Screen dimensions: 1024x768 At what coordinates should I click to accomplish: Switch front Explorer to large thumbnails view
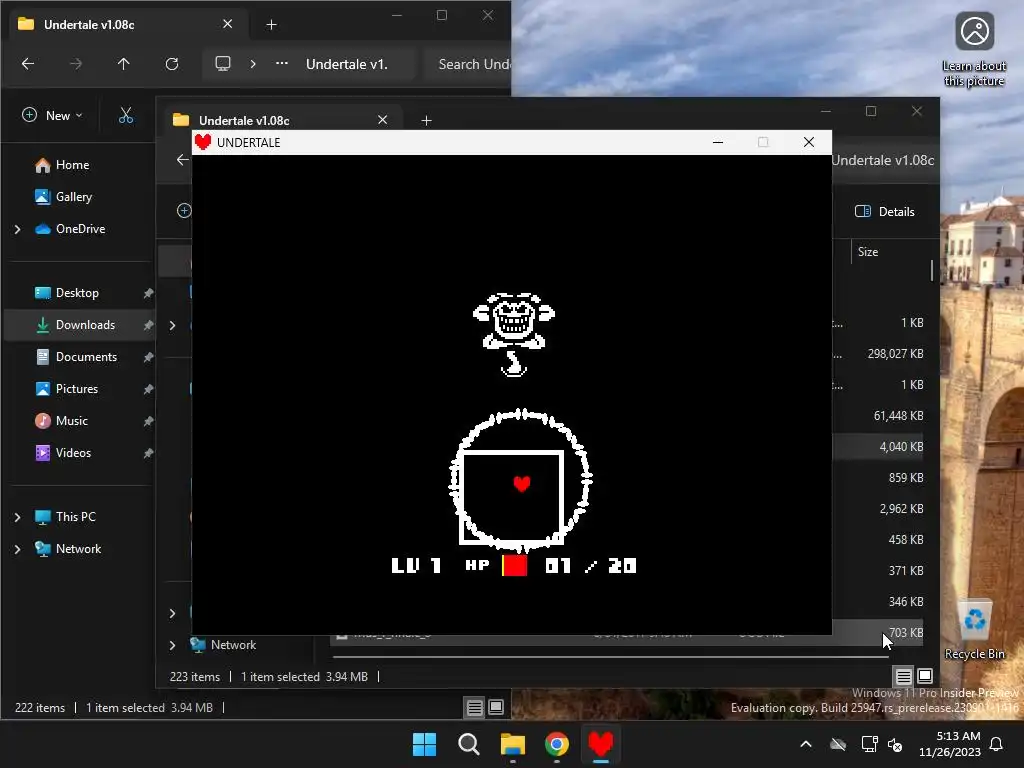click(925, 676)
